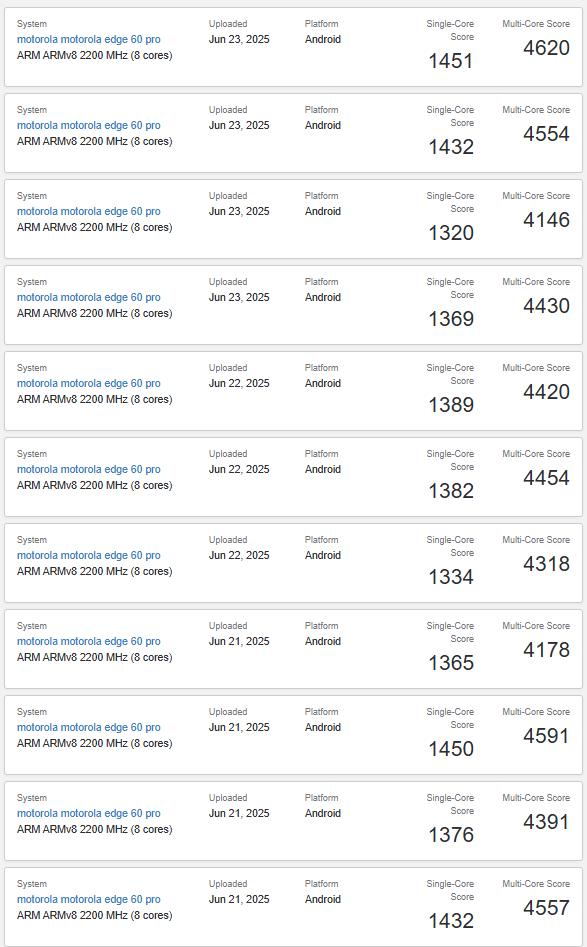Open the motorola link for single-core score 1389
Viewport: 587px width, 947px height.
coord(89,383)
